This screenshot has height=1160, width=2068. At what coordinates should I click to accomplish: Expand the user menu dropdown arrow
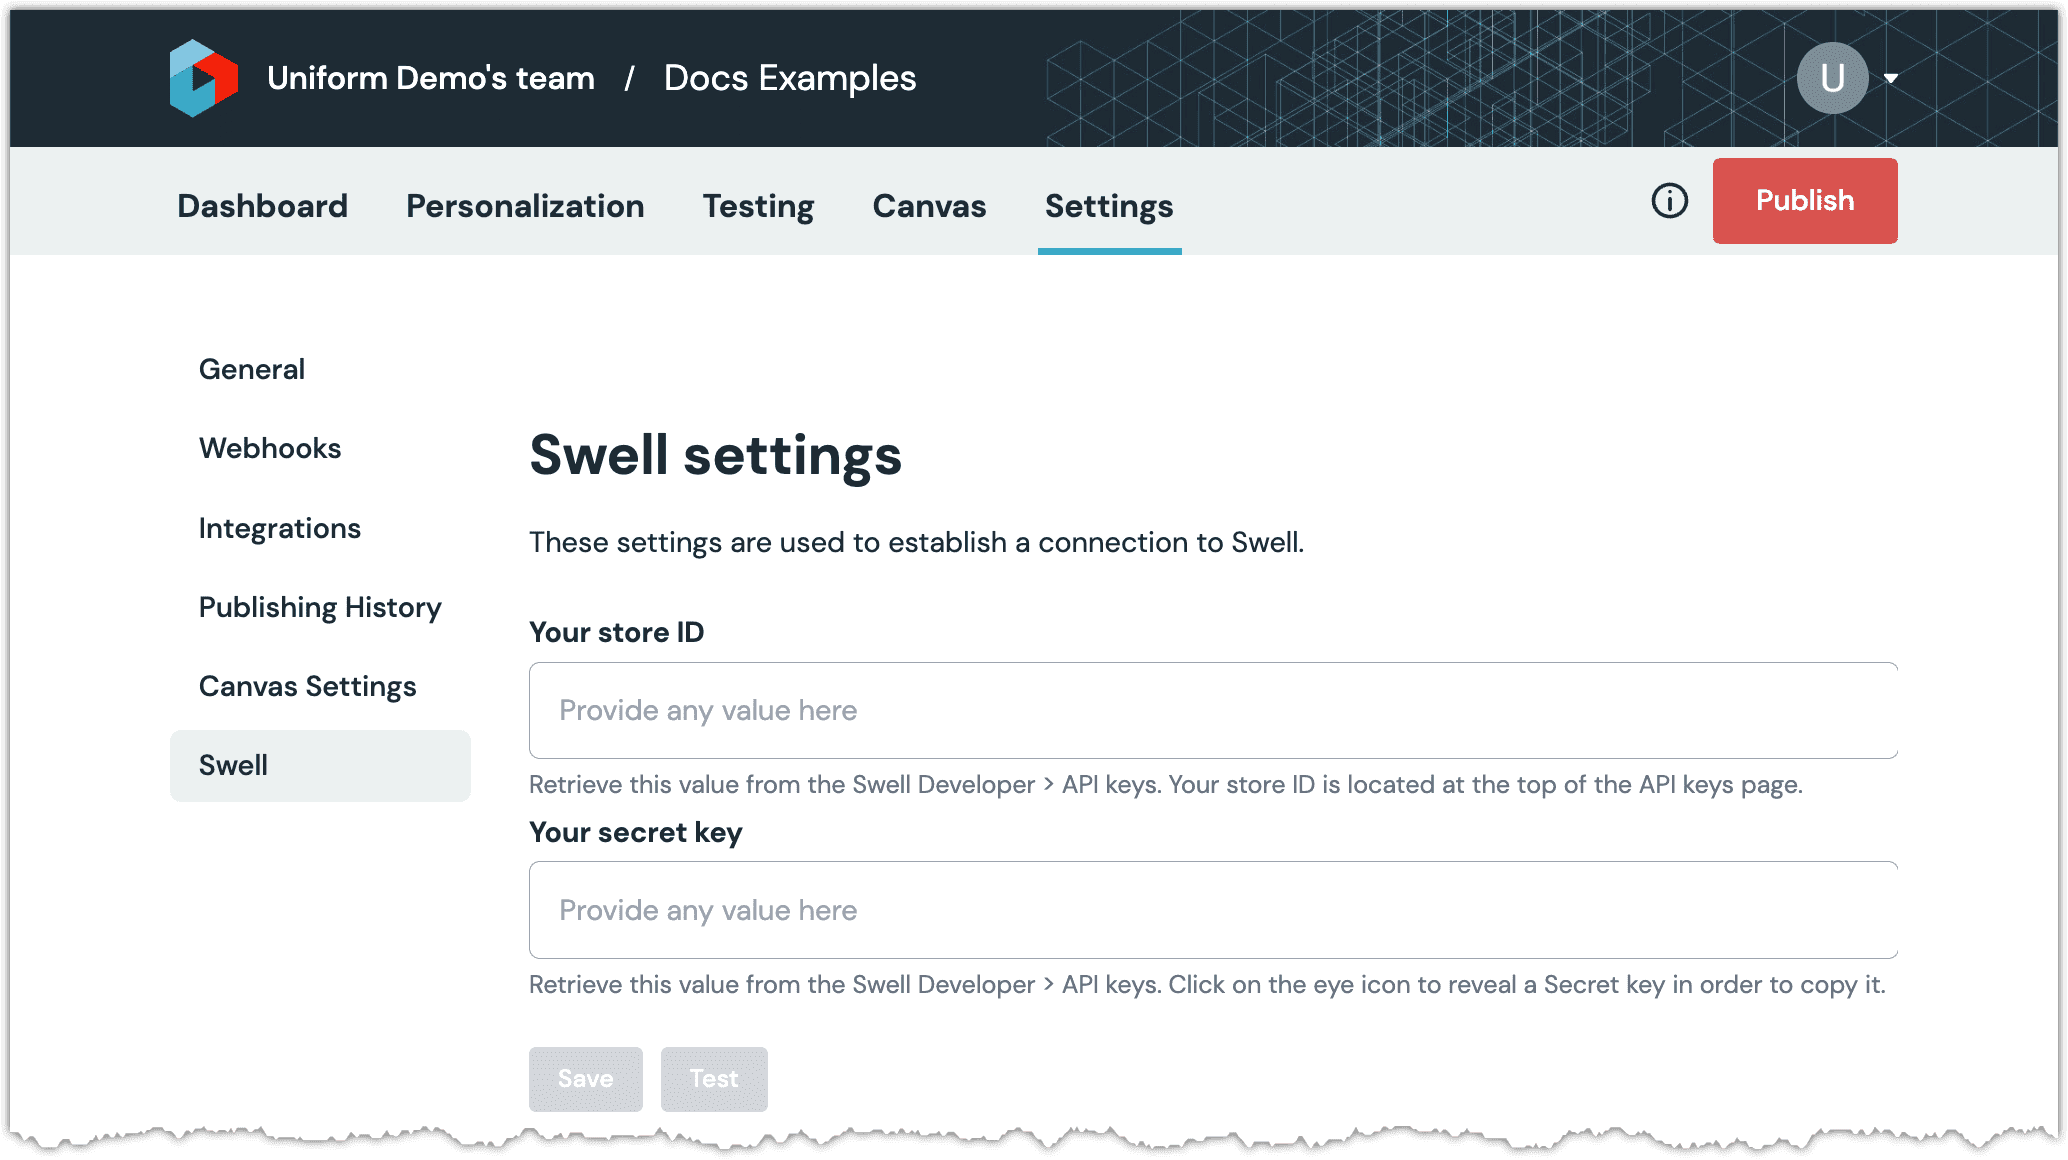(x=1891, y=78)
